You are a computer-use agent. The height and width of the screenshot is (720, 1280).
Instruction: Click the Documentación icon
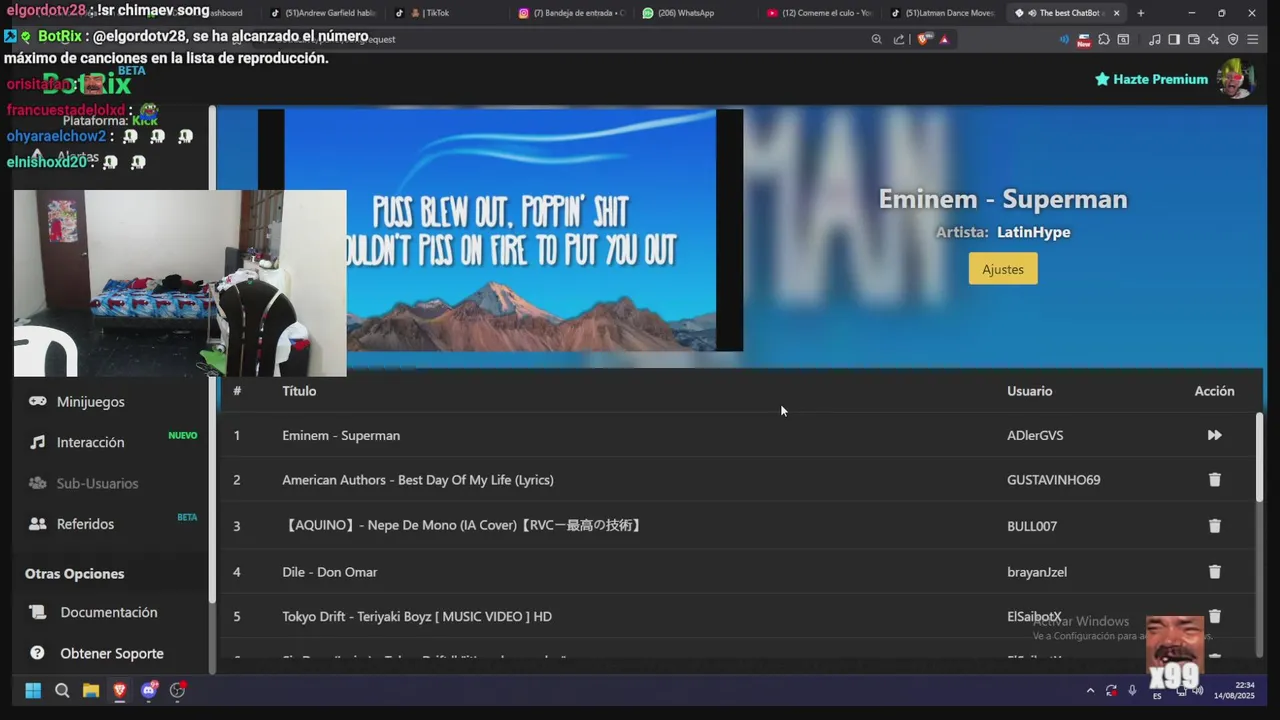click(37, 612)
